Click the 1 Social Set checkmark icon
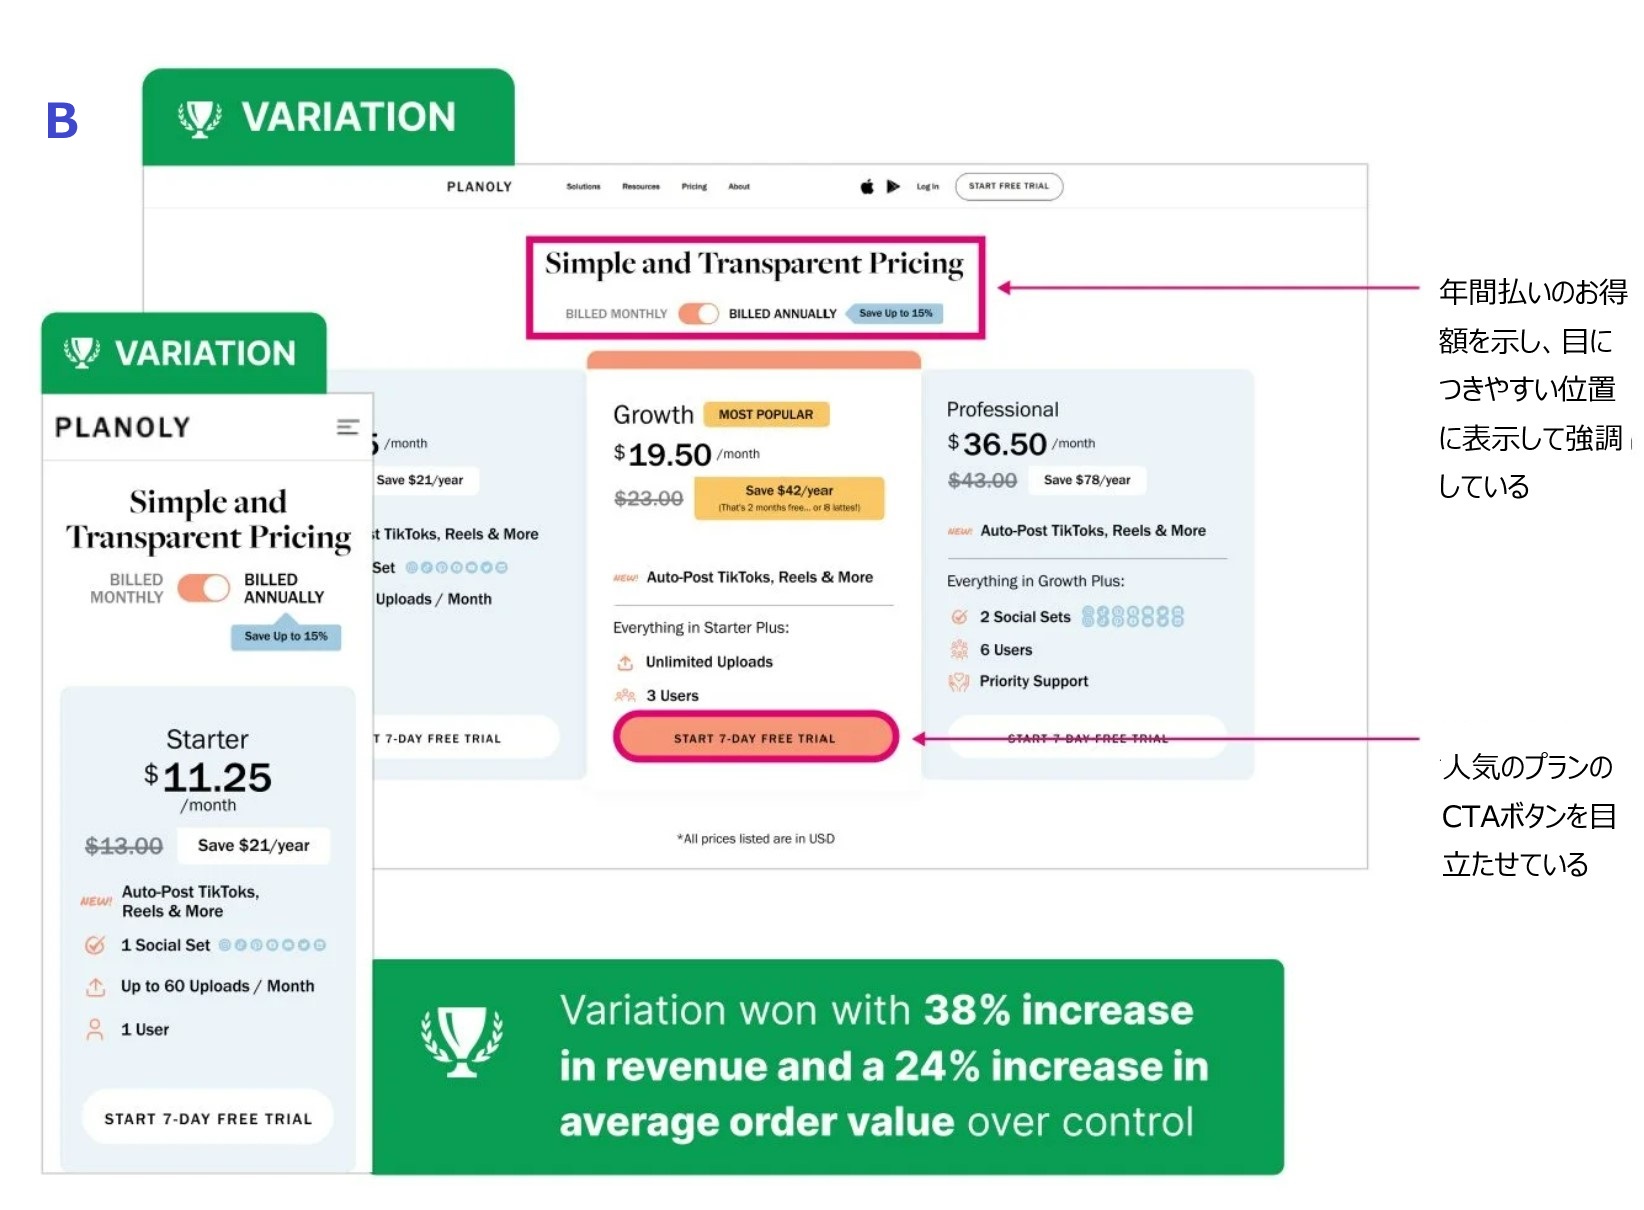 (x=95, y=945)
